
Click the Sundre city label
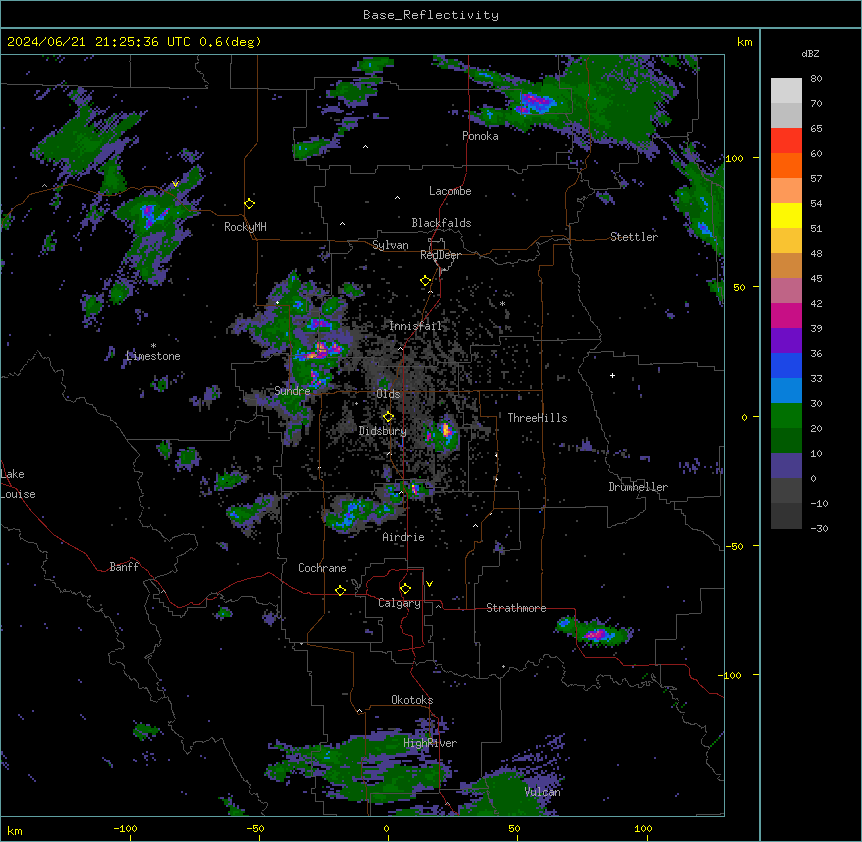tap(292, 391)
